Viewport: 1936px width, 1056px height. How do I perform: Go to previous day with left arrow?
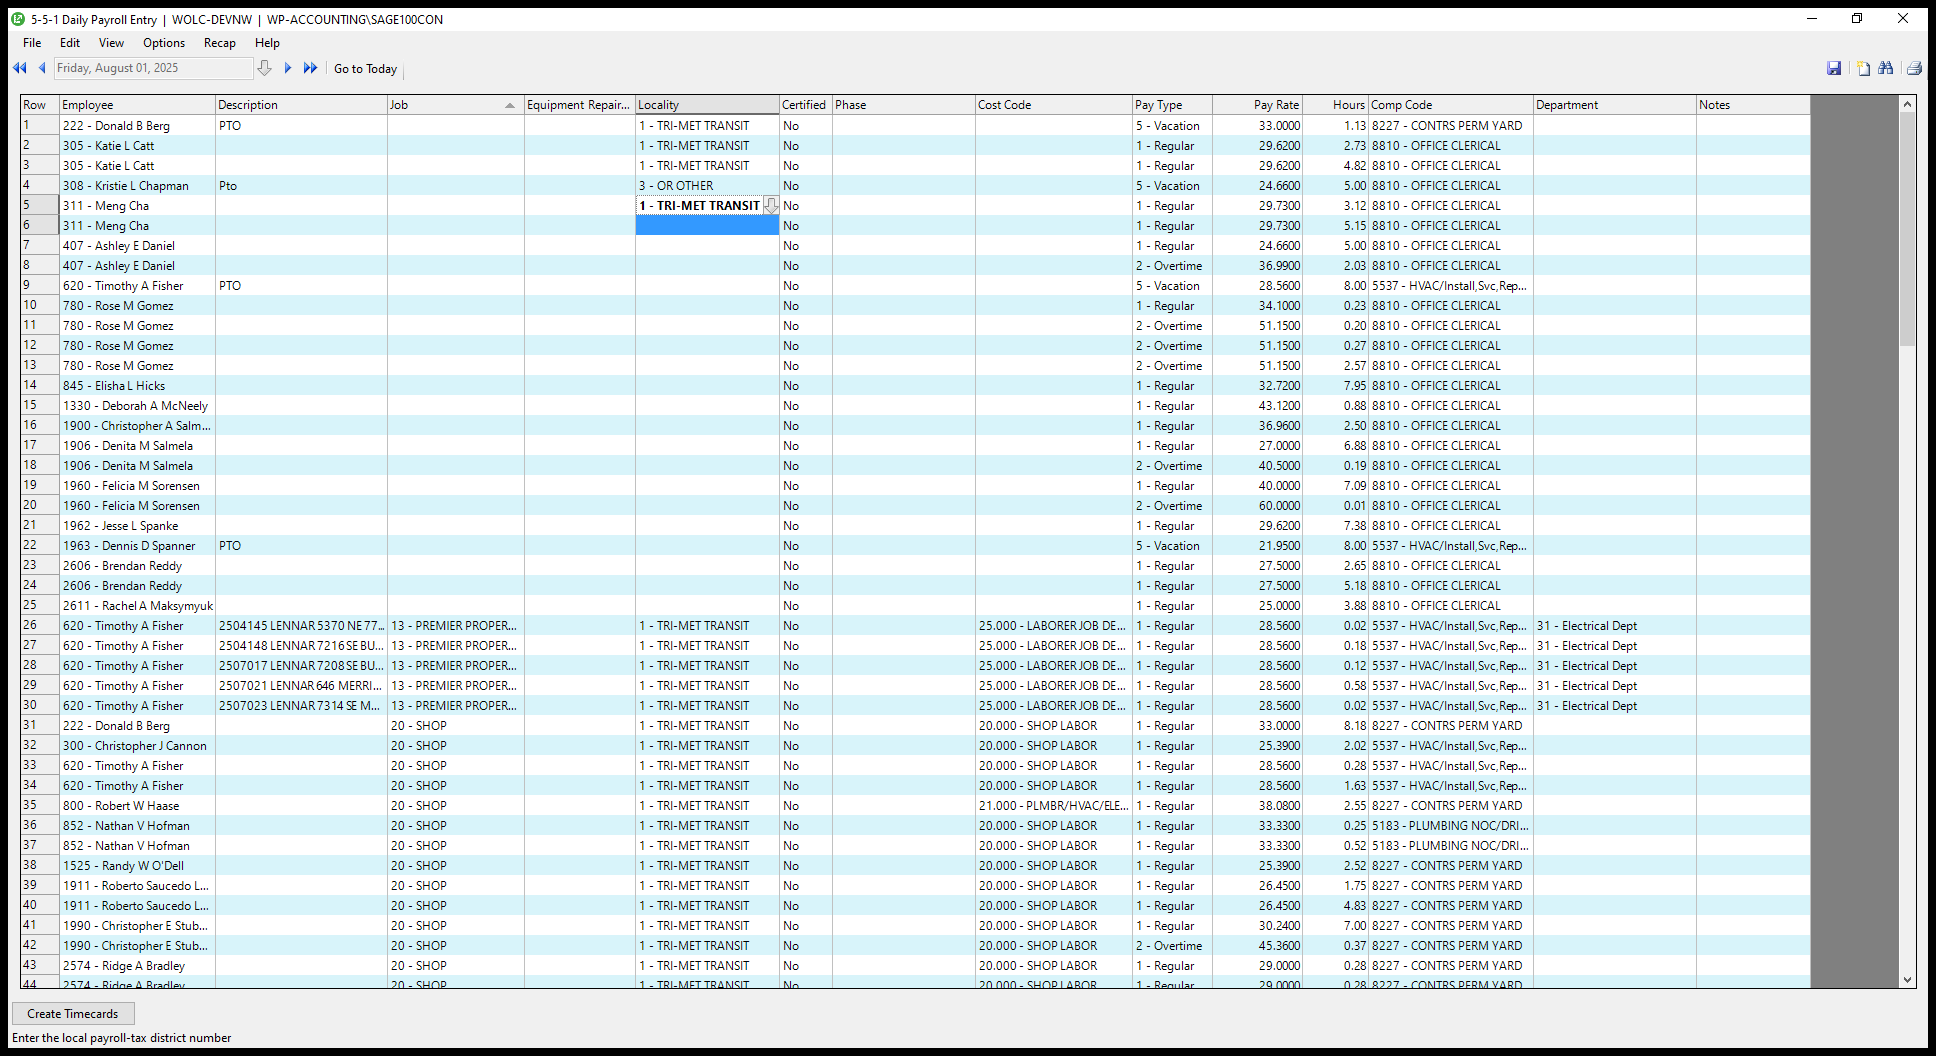point(42,68)
